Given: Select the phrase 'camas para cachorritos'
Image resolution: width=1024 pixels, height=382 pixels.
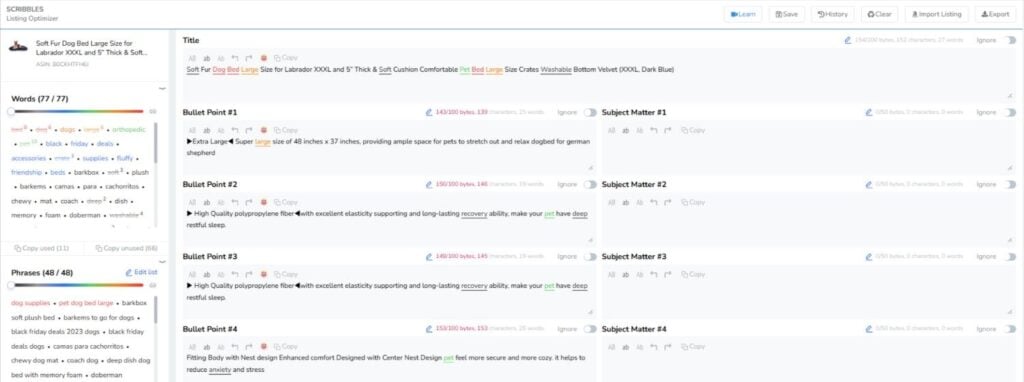Looking at the screenshot, I should pyautogui.click(x=88, y=346).
